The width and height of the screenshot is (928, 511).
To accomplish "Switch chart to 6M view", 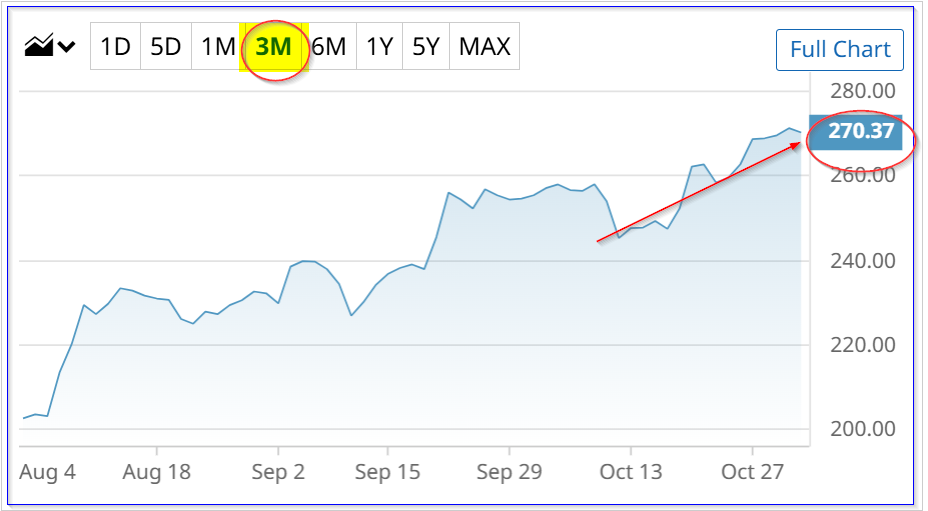I will (328, 47).
